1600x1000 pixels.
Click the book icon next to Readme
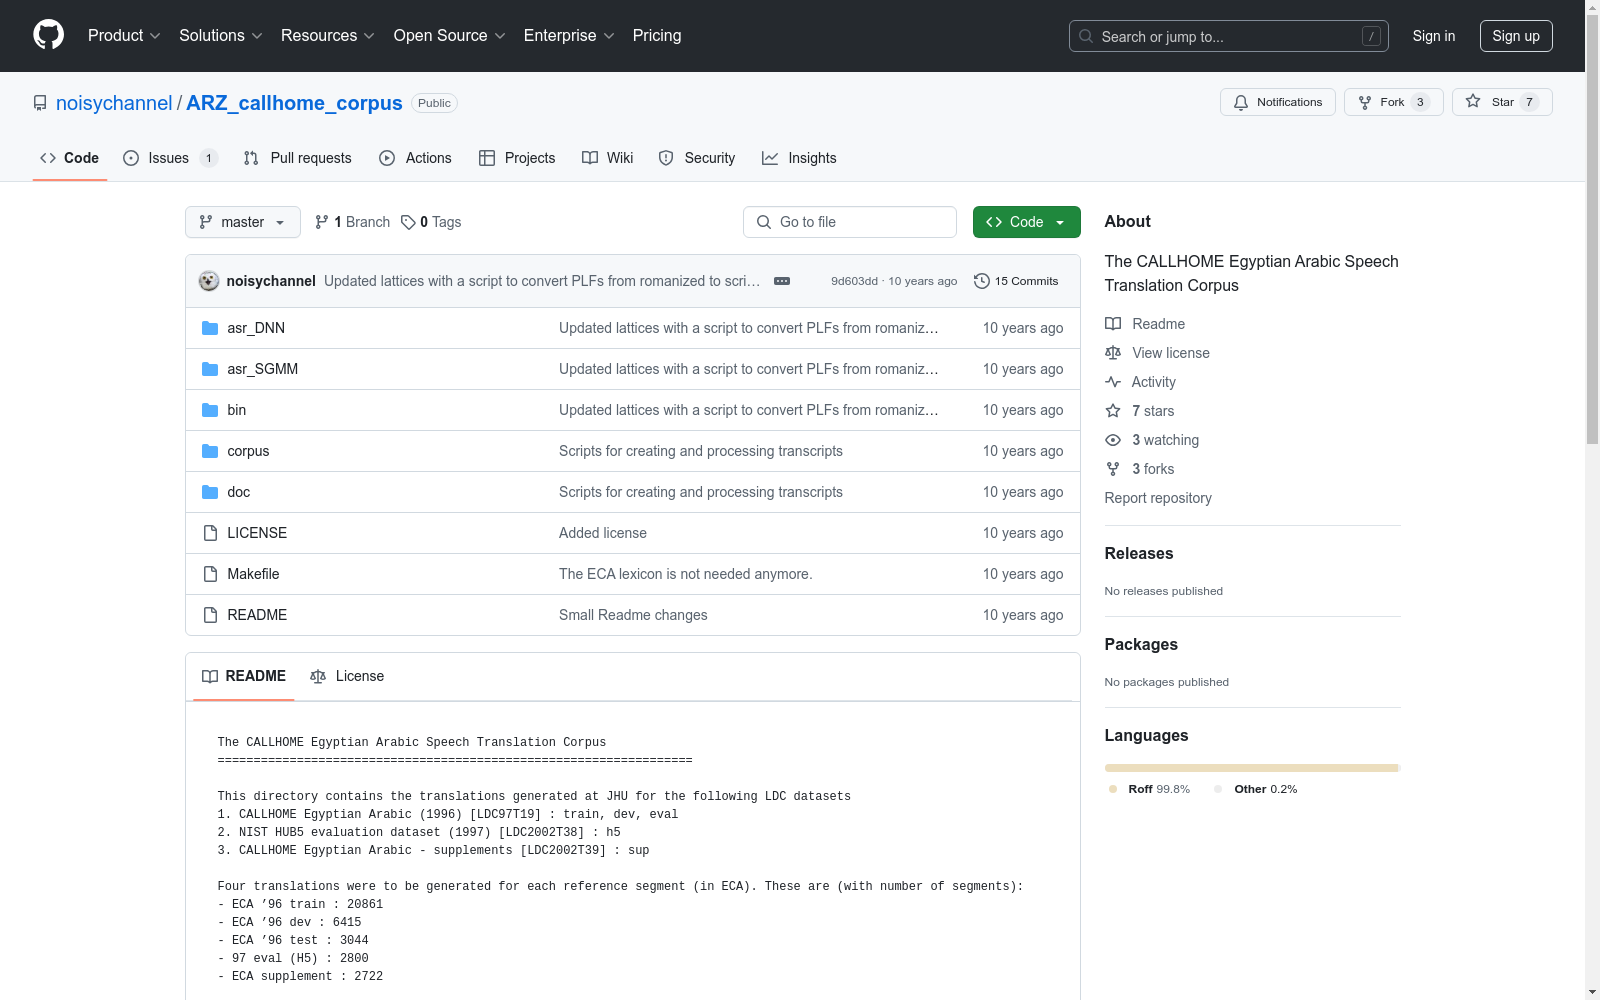[x=1113, y=324]
